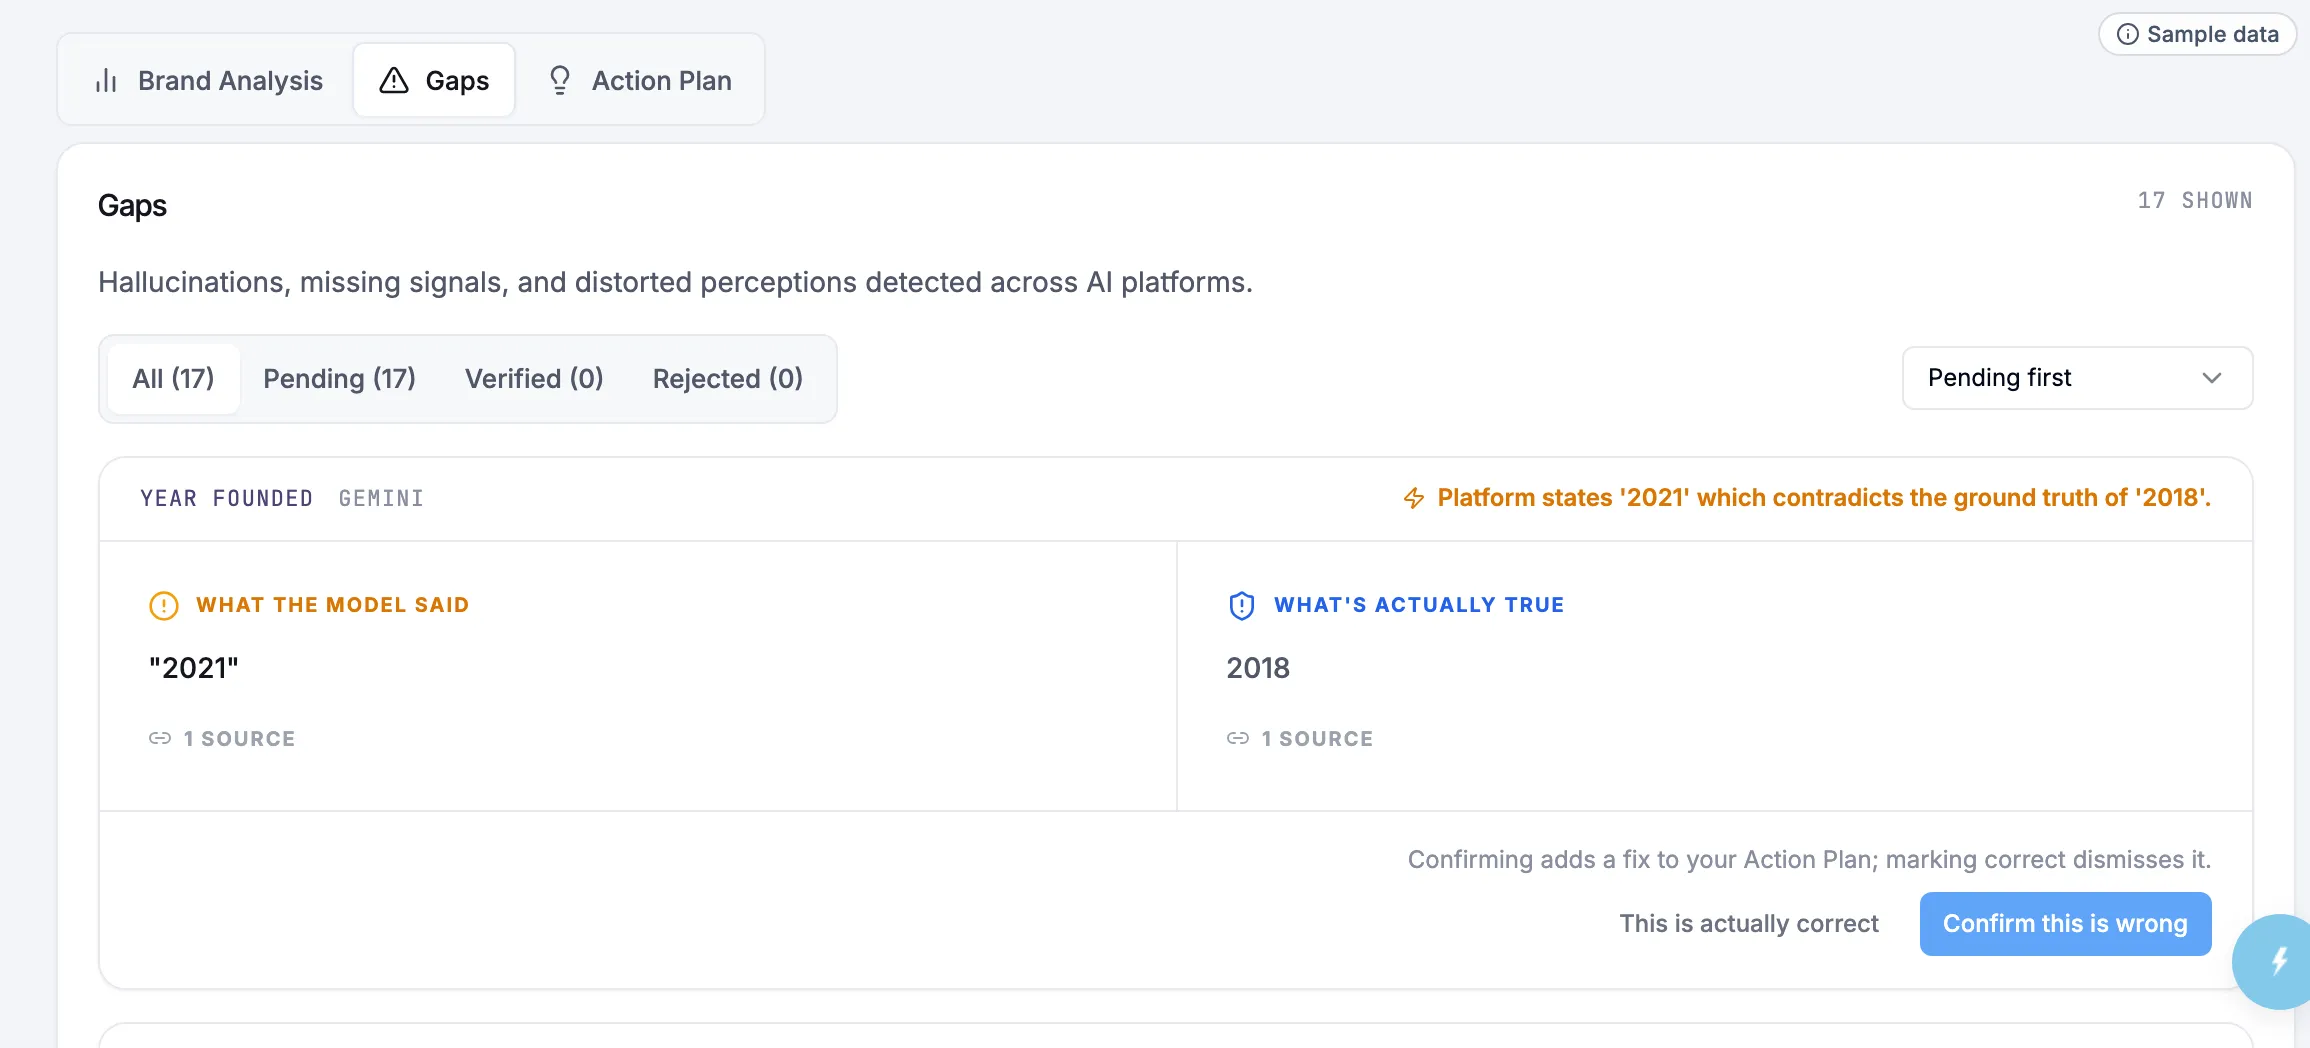Open the Brand Analysis tab
Viewport: 2310px width, 1048px height.
208,80
